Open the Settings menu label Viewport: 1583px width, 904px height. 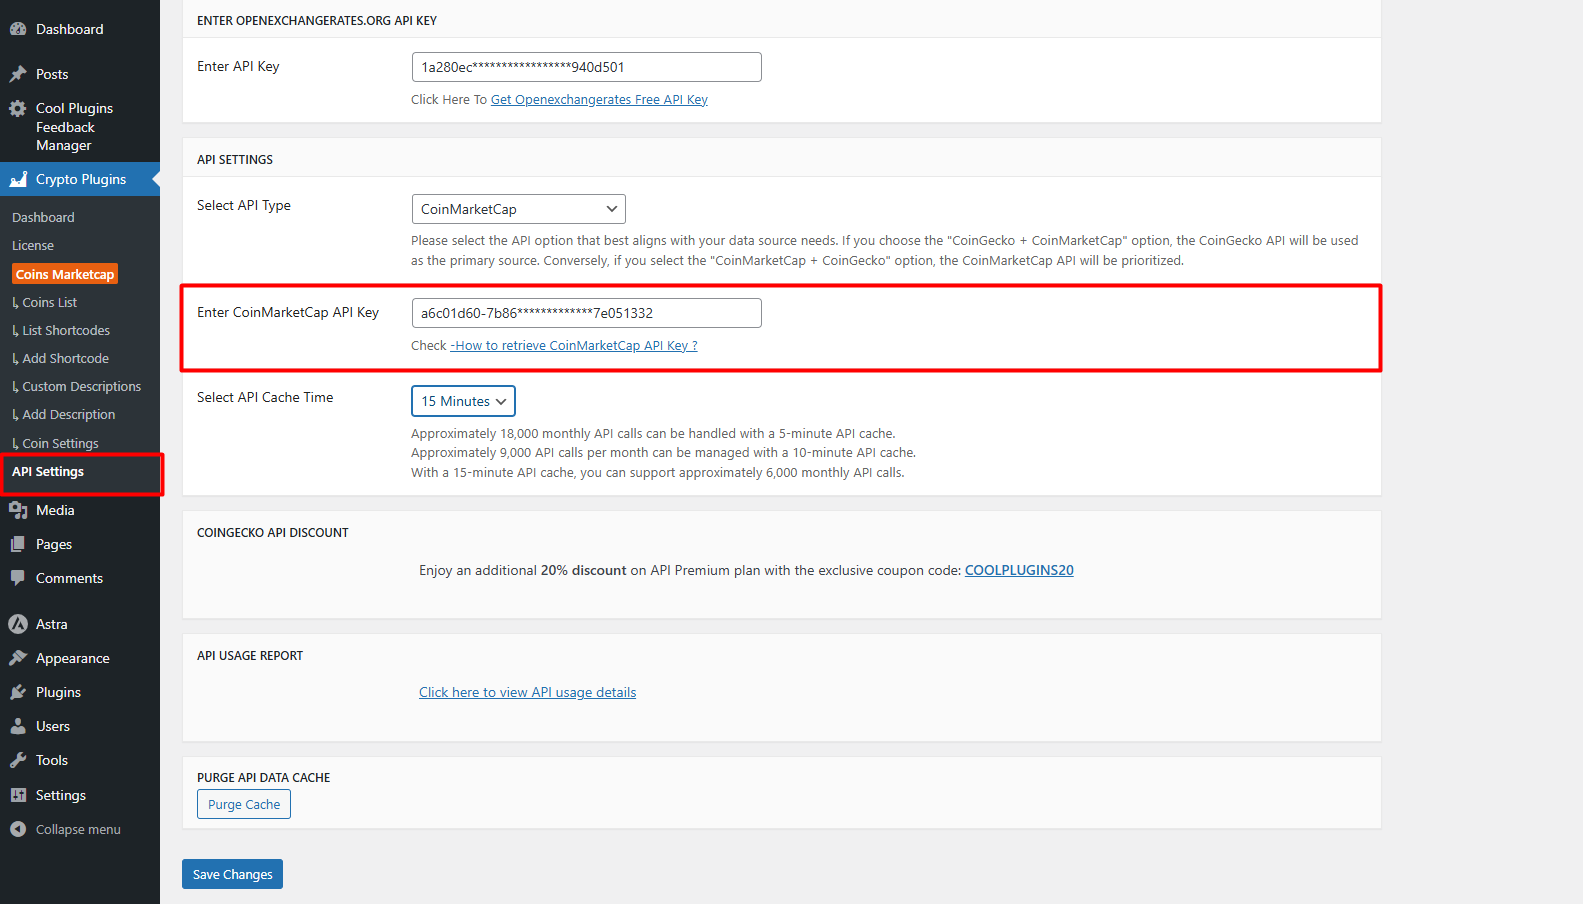pyautogui.click(x=61, y=795)
